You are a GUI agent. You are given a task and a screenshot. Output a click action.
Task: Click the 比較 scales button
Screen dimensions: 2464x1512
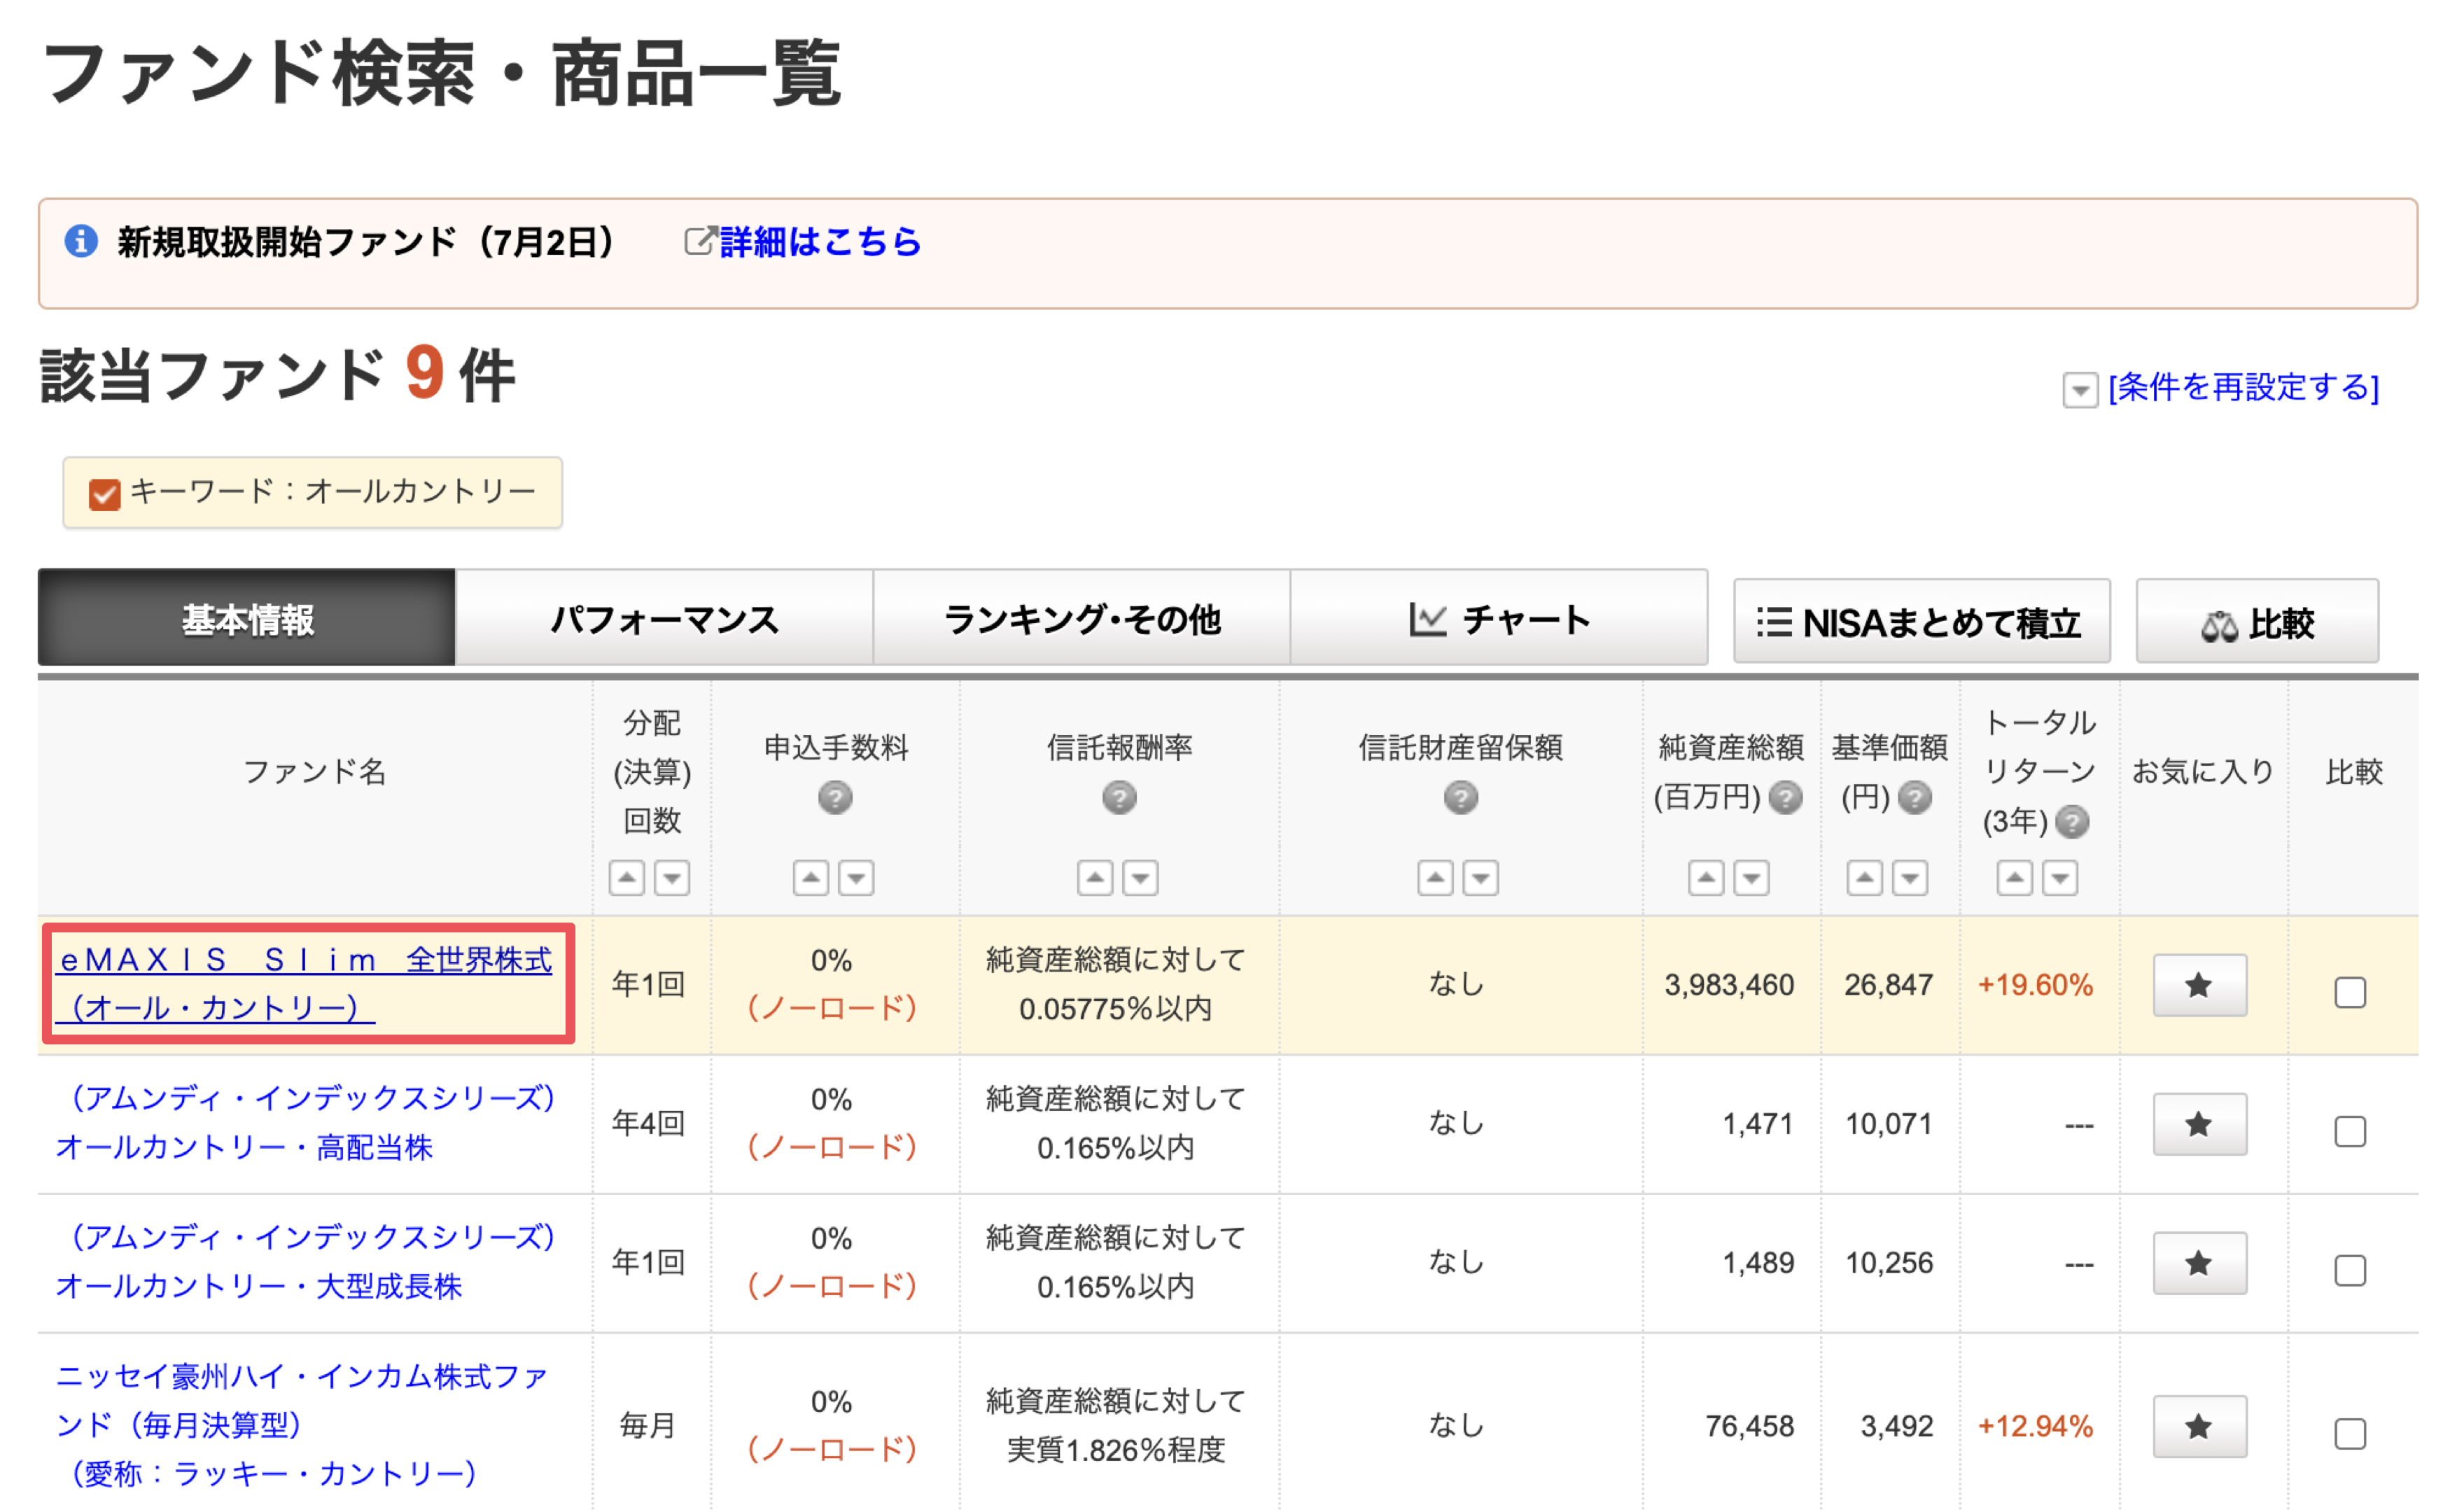coord(2257,621)
